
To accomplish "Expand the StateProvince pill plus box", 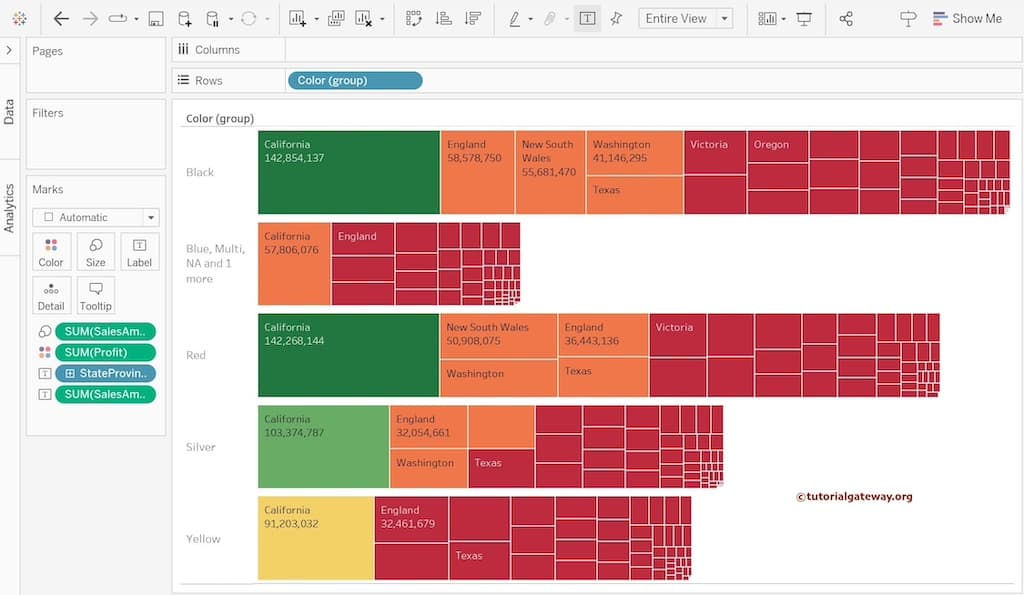I will point(70,373).
